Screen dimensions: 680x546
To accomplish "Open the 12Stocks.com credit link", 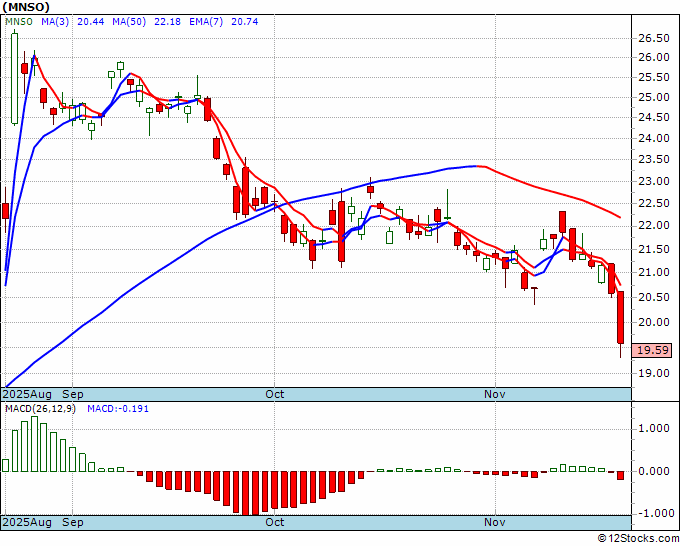I will (x=638, y=538).
